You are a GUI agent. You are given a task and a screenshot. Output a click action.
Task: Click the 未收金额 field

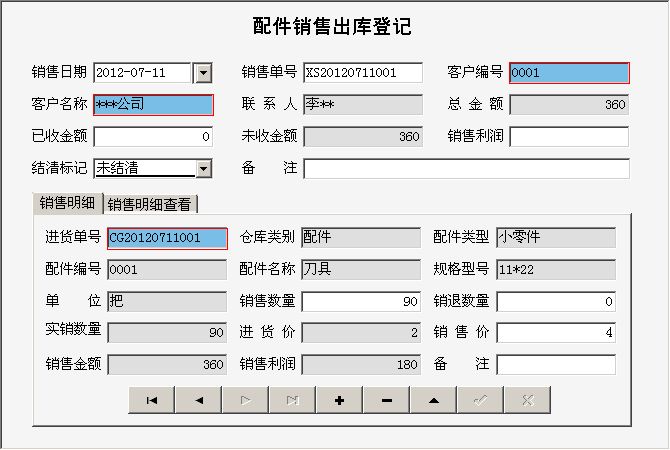[x=363, y=137]
